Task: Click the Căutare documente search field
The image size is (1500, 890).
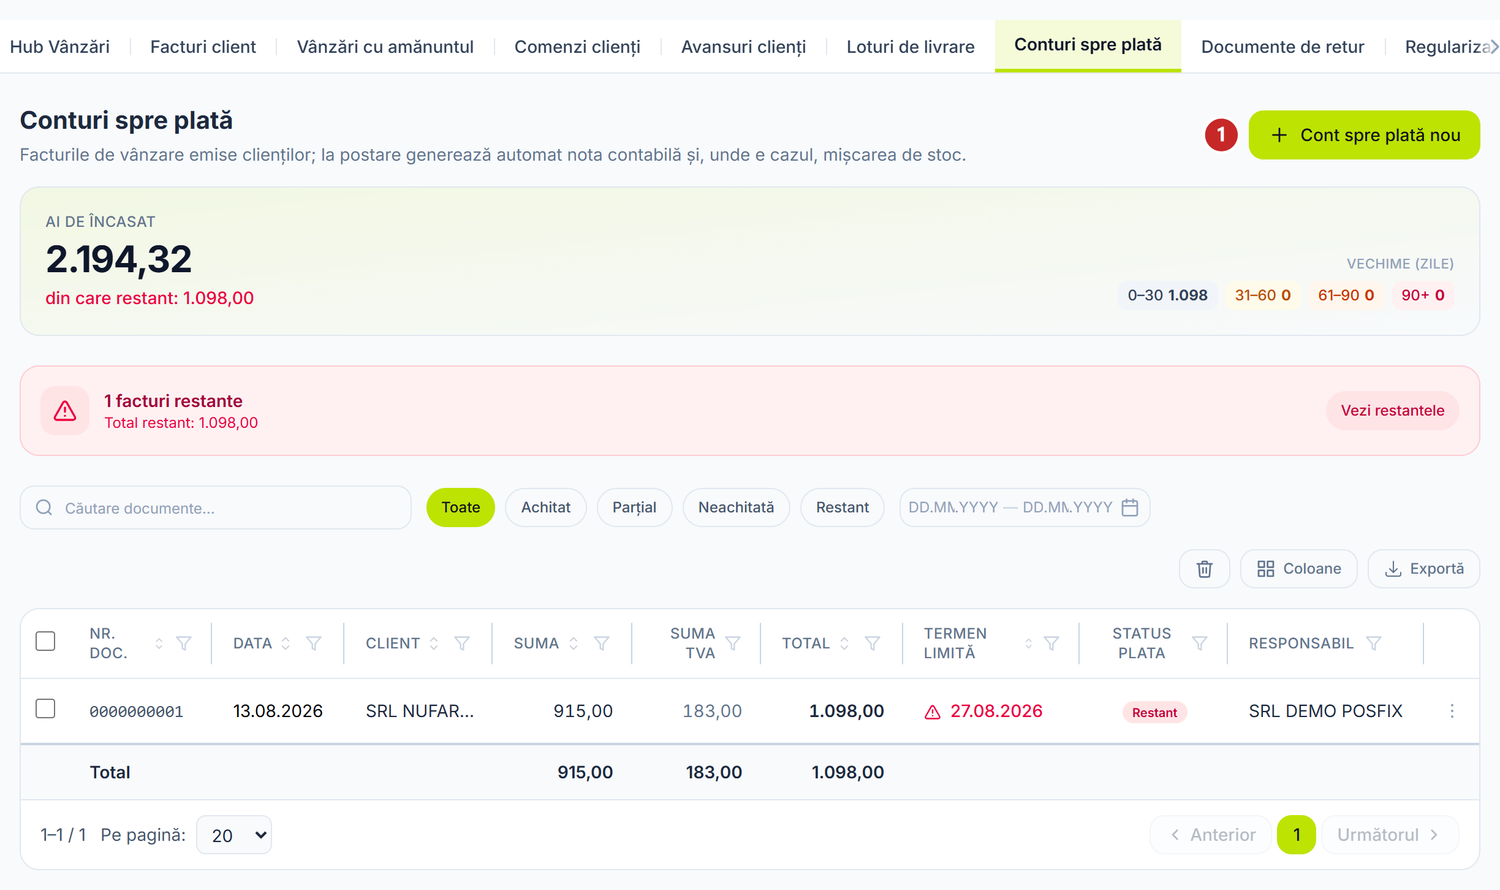Action: (216, 508)
